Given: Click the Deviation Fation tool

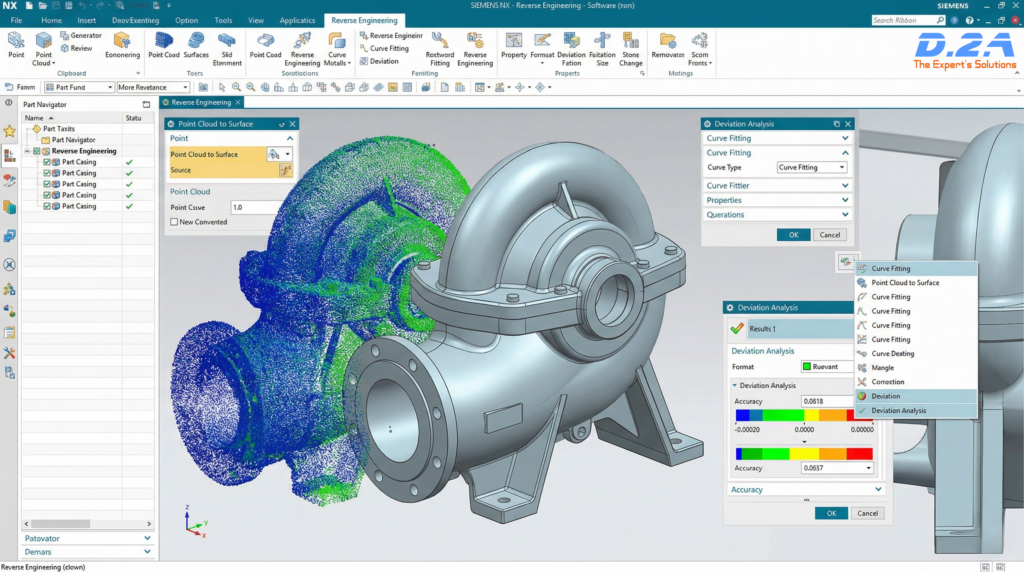Looking at the screenshot, I should (571, 49).
